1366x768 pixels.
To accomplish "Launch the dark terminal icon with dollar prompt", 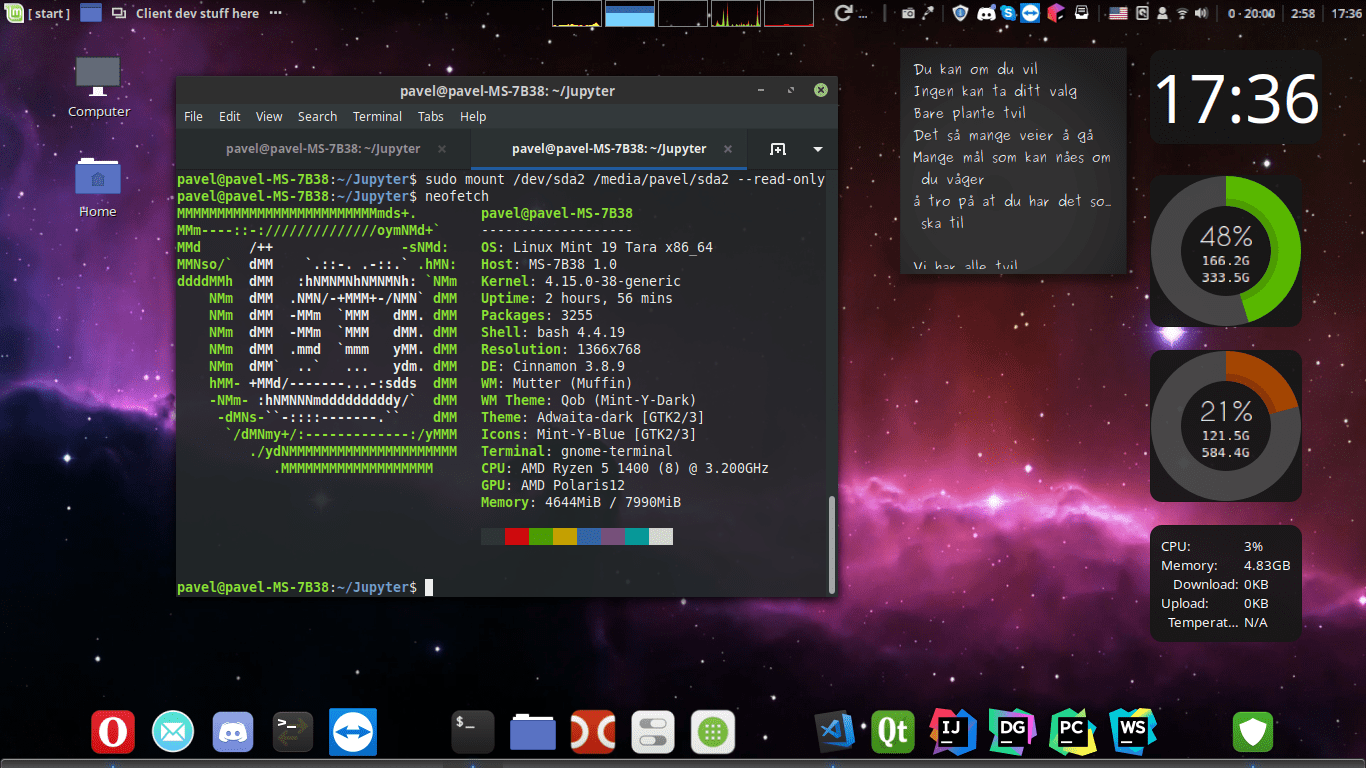I will pos(472,732).
